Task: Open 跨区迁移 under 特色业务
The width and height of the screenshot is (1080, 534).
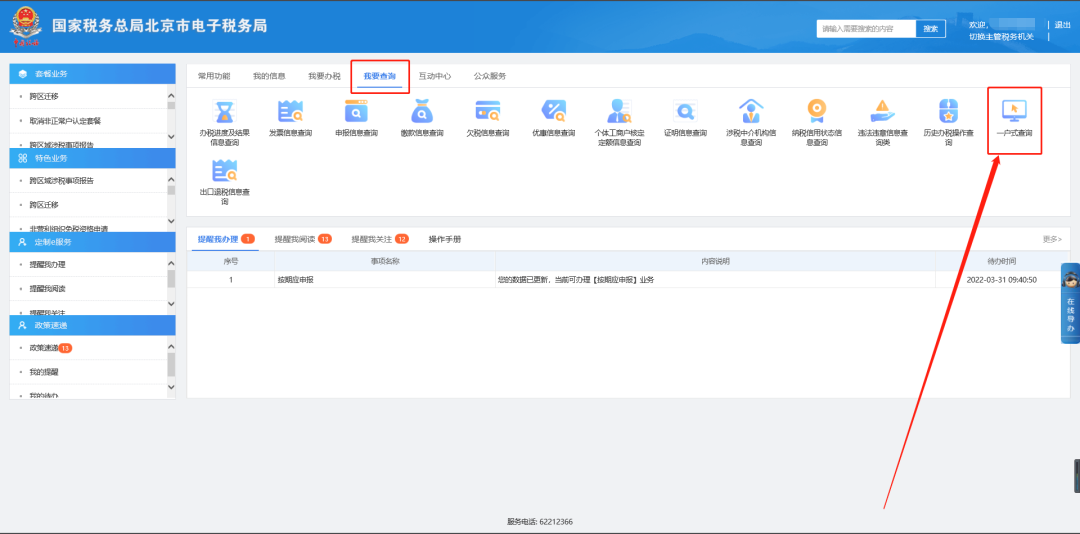Action: point(44,205)
